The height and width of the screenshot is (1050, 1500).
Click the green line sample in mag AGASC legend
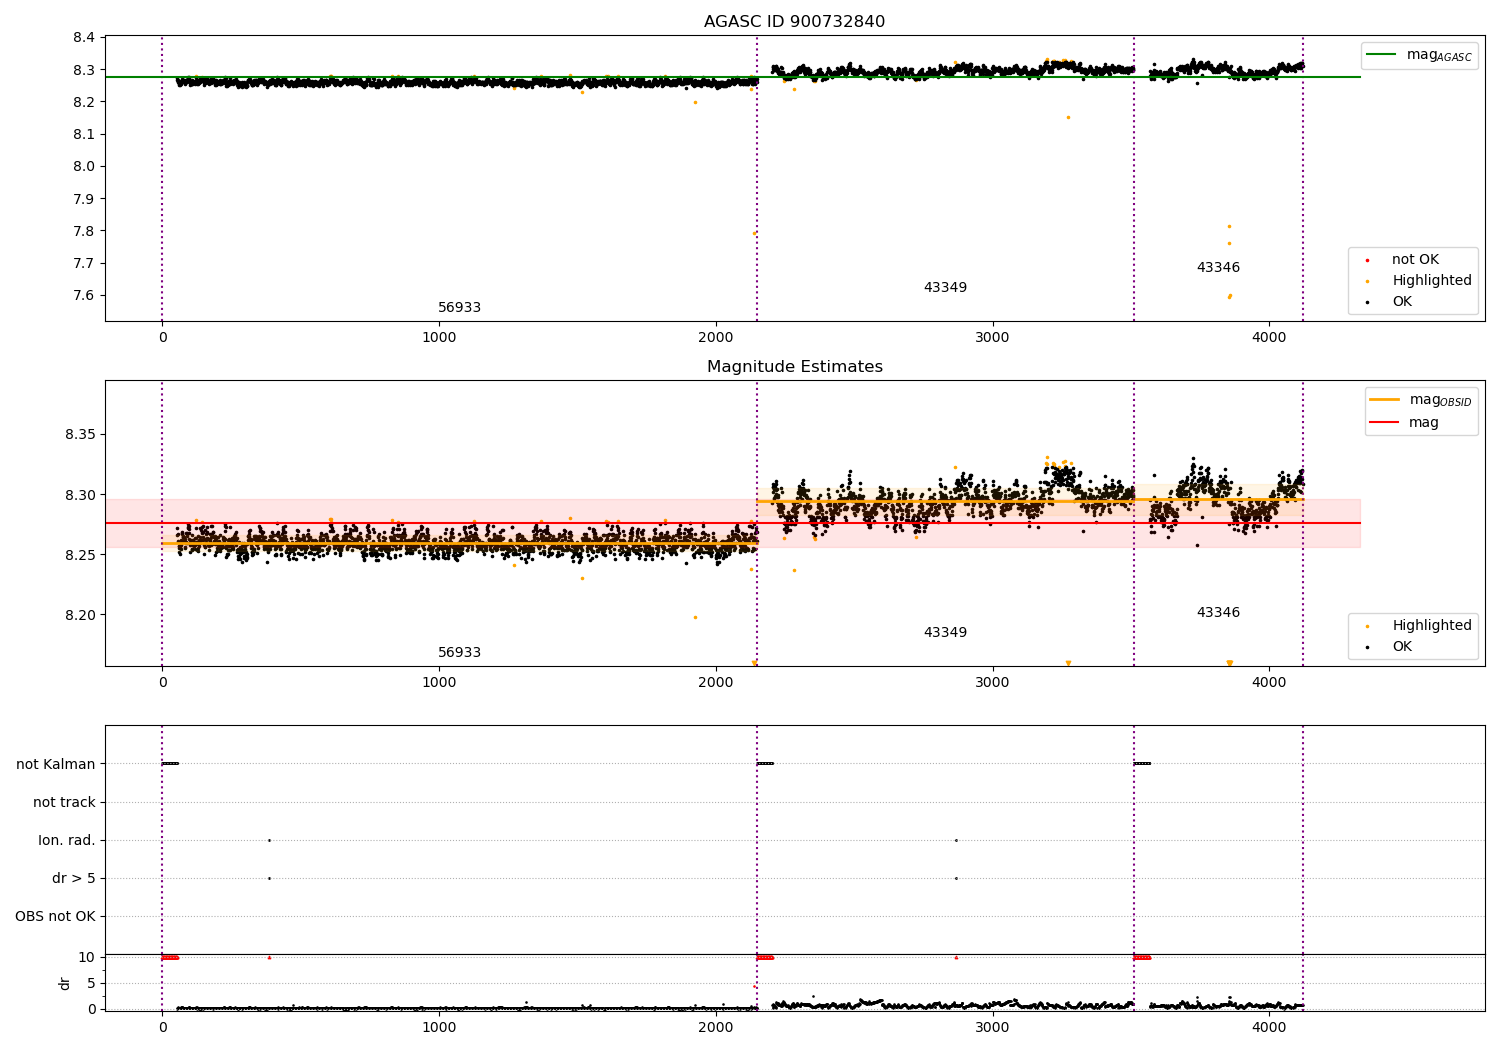click(1380, 55)
